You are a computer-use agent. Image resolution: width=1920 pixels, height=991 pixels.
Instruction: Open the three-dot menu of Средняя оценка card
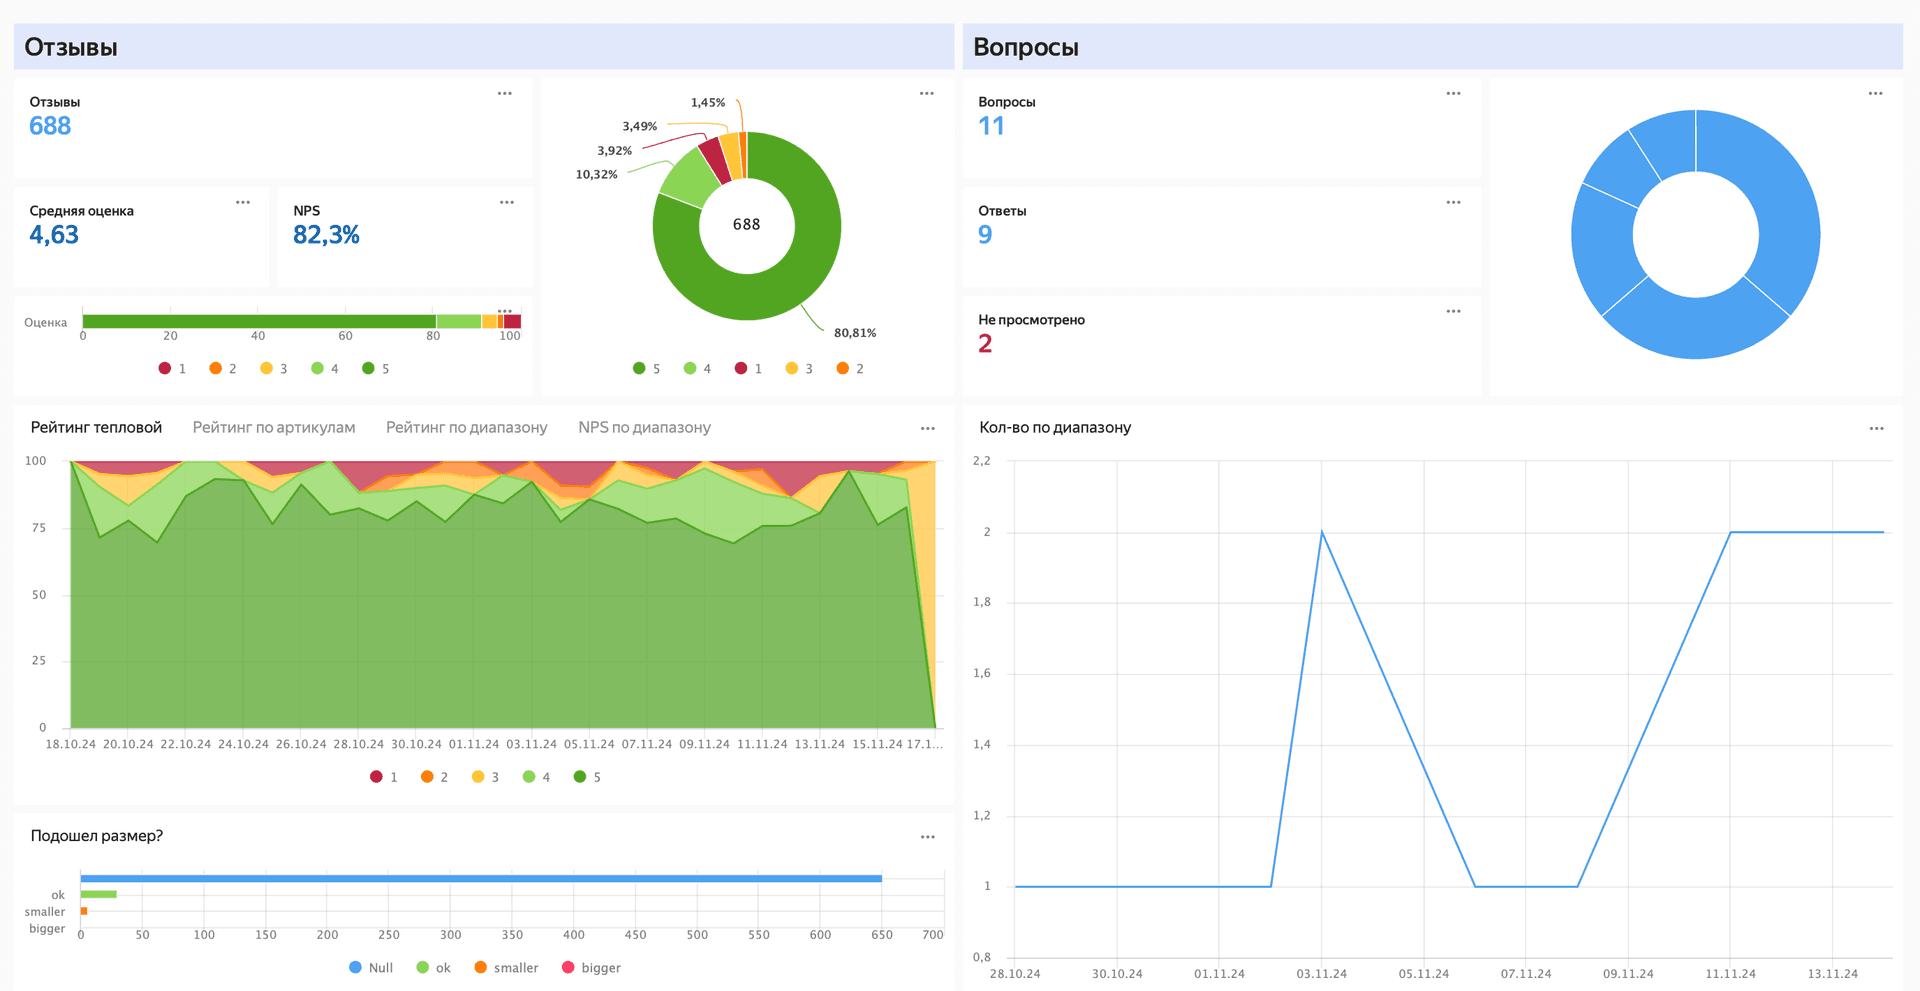pos(243,202)
